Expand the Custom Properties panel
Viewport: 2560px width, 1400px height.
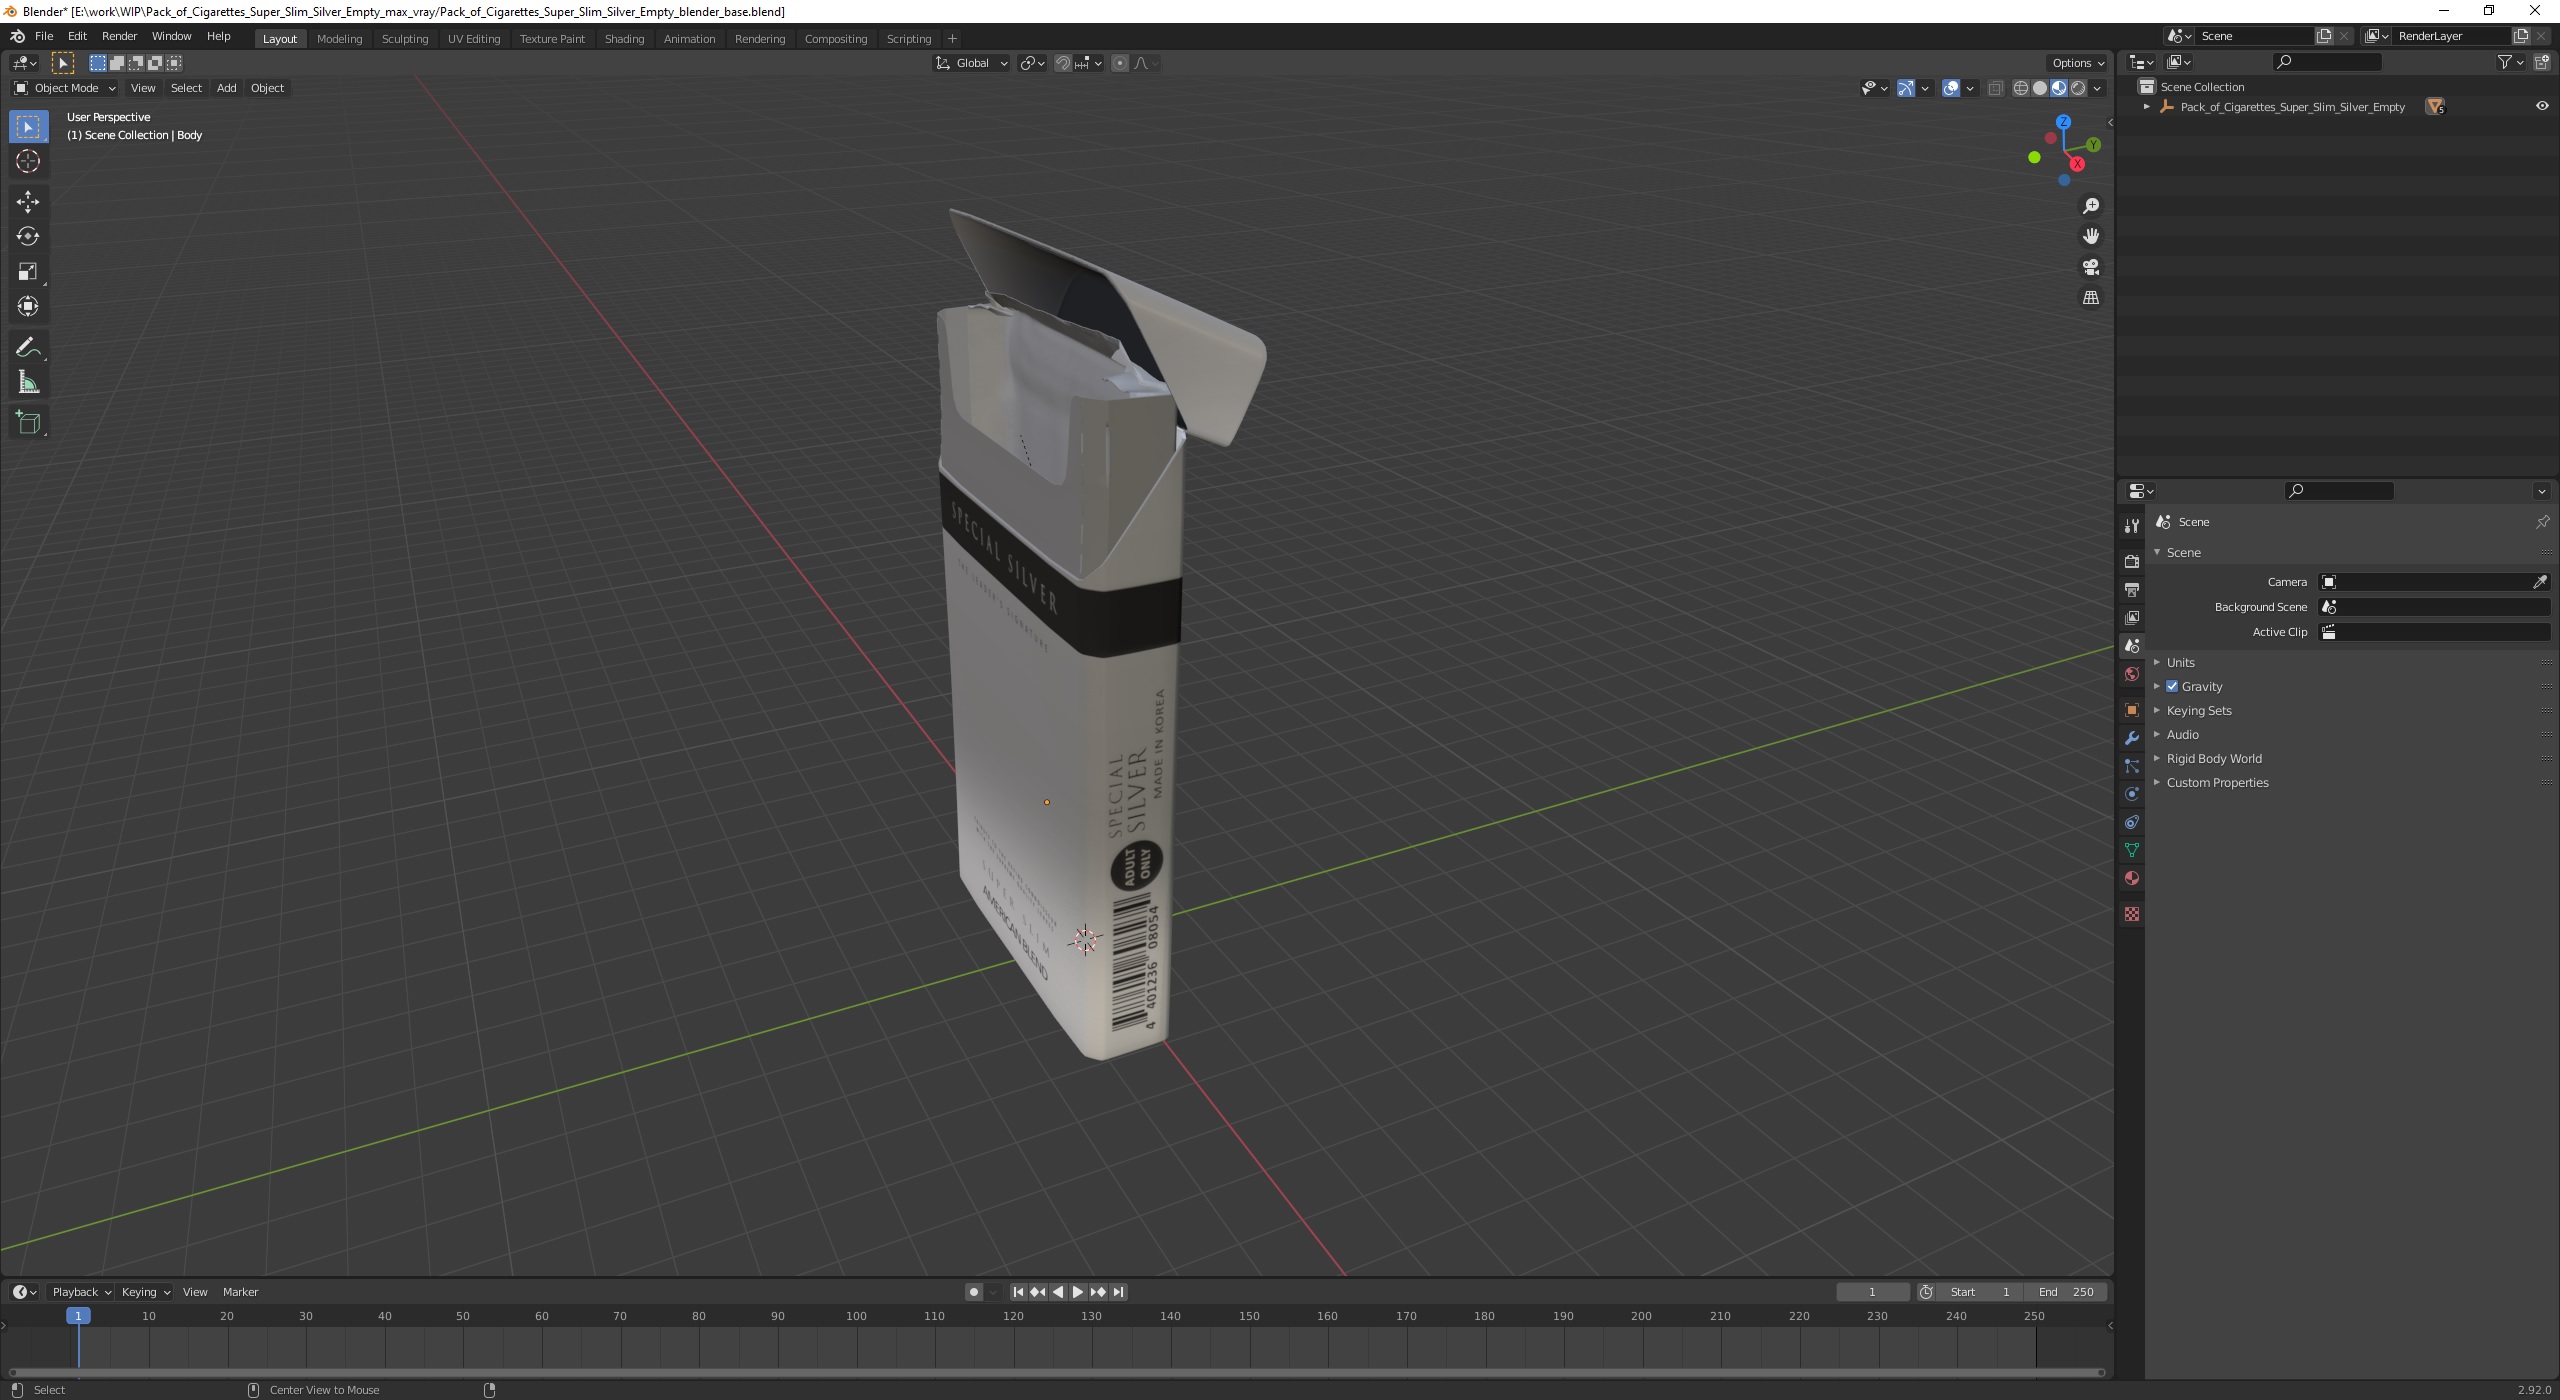click(x=2217, y=782)
